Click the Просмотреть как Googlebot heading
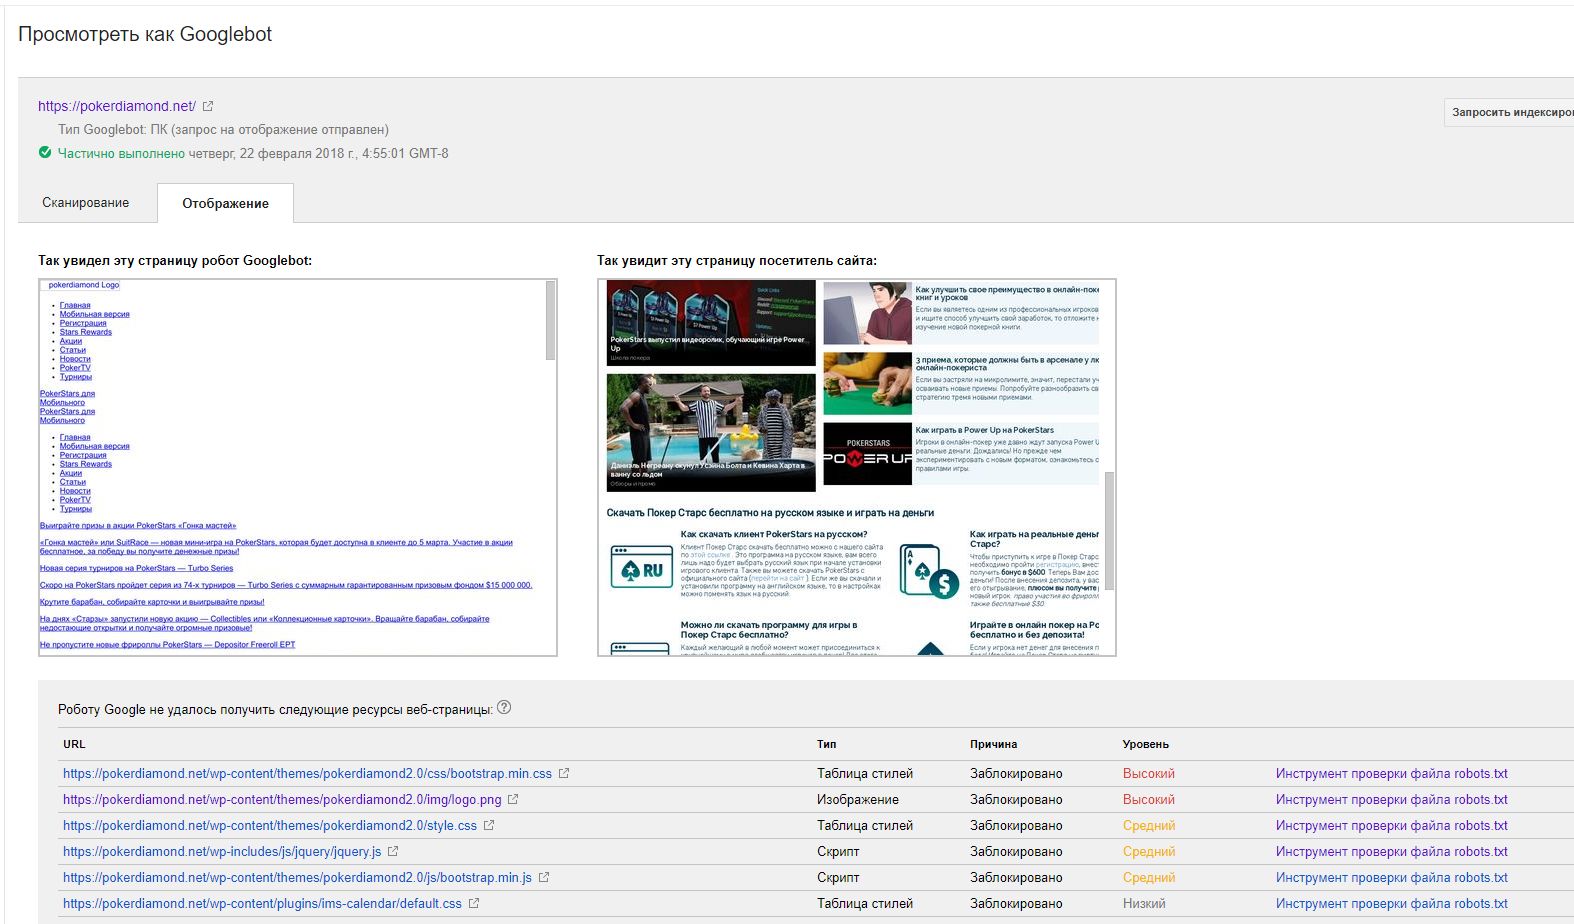This screenshot has height=924, width=1574. point(145,34)
